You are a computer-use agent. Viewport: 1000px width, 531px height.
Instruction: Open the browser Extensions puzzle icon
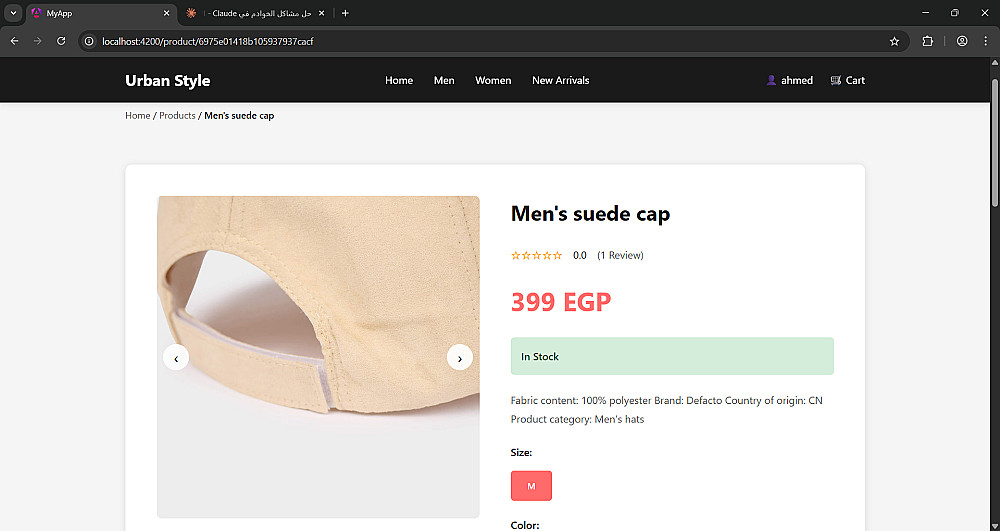click(927, 41)
